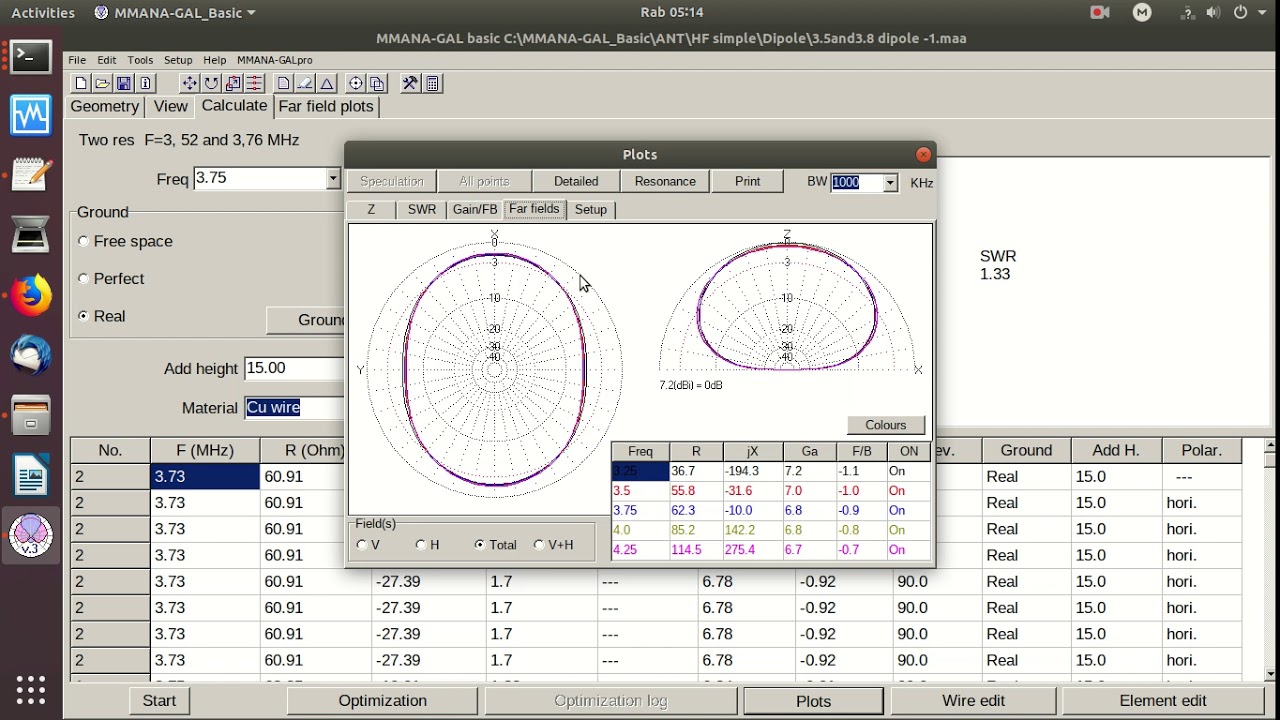Open the calculator toolbar icon
This screenshot has width=1280, height=720.
432,84
